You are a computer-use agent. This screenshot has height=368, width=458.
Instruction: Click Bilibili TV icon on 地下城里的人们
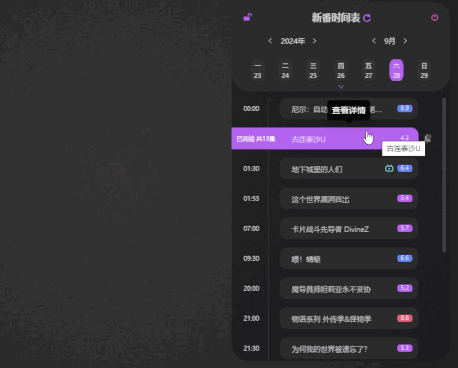click(x=389, y=168)
